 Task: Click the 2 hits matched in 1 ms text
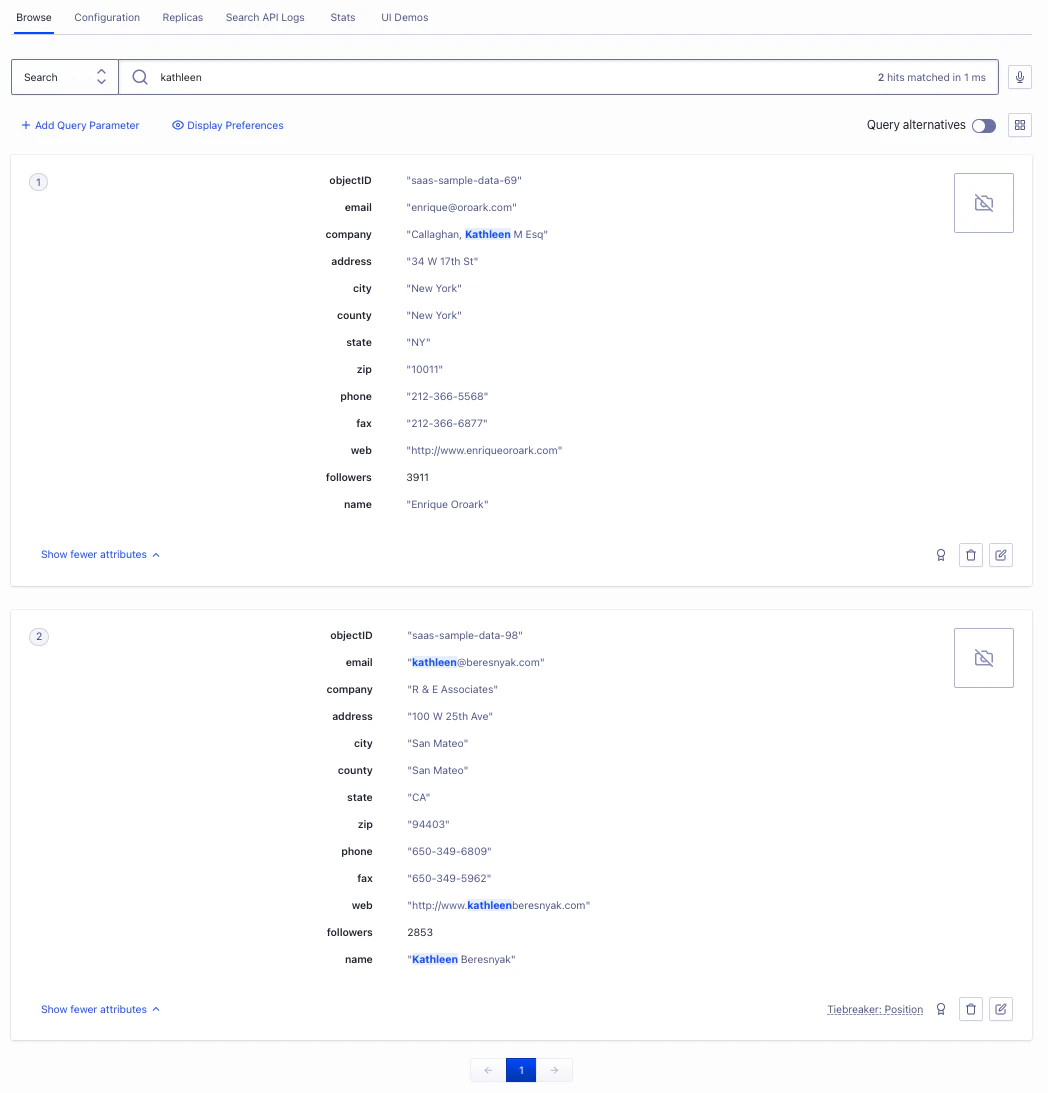pos(932,77)
